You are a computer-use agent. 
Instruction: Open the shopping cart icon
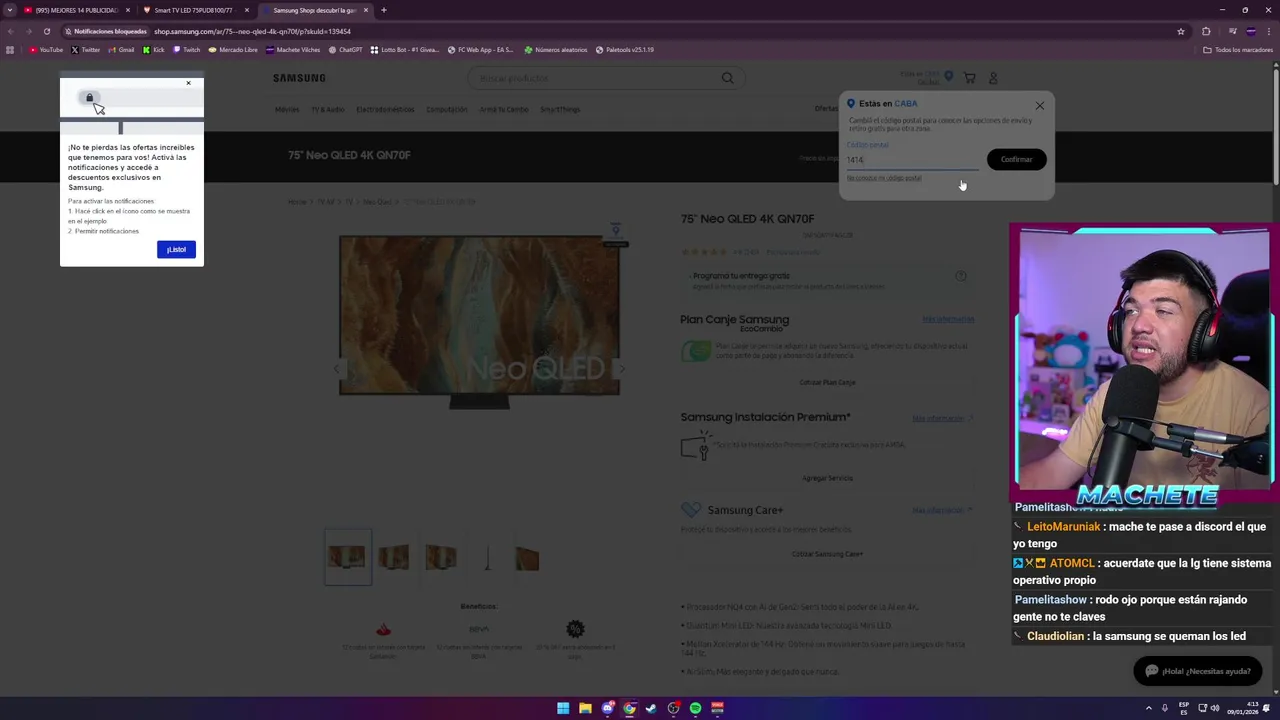click(x=969, y=78)
